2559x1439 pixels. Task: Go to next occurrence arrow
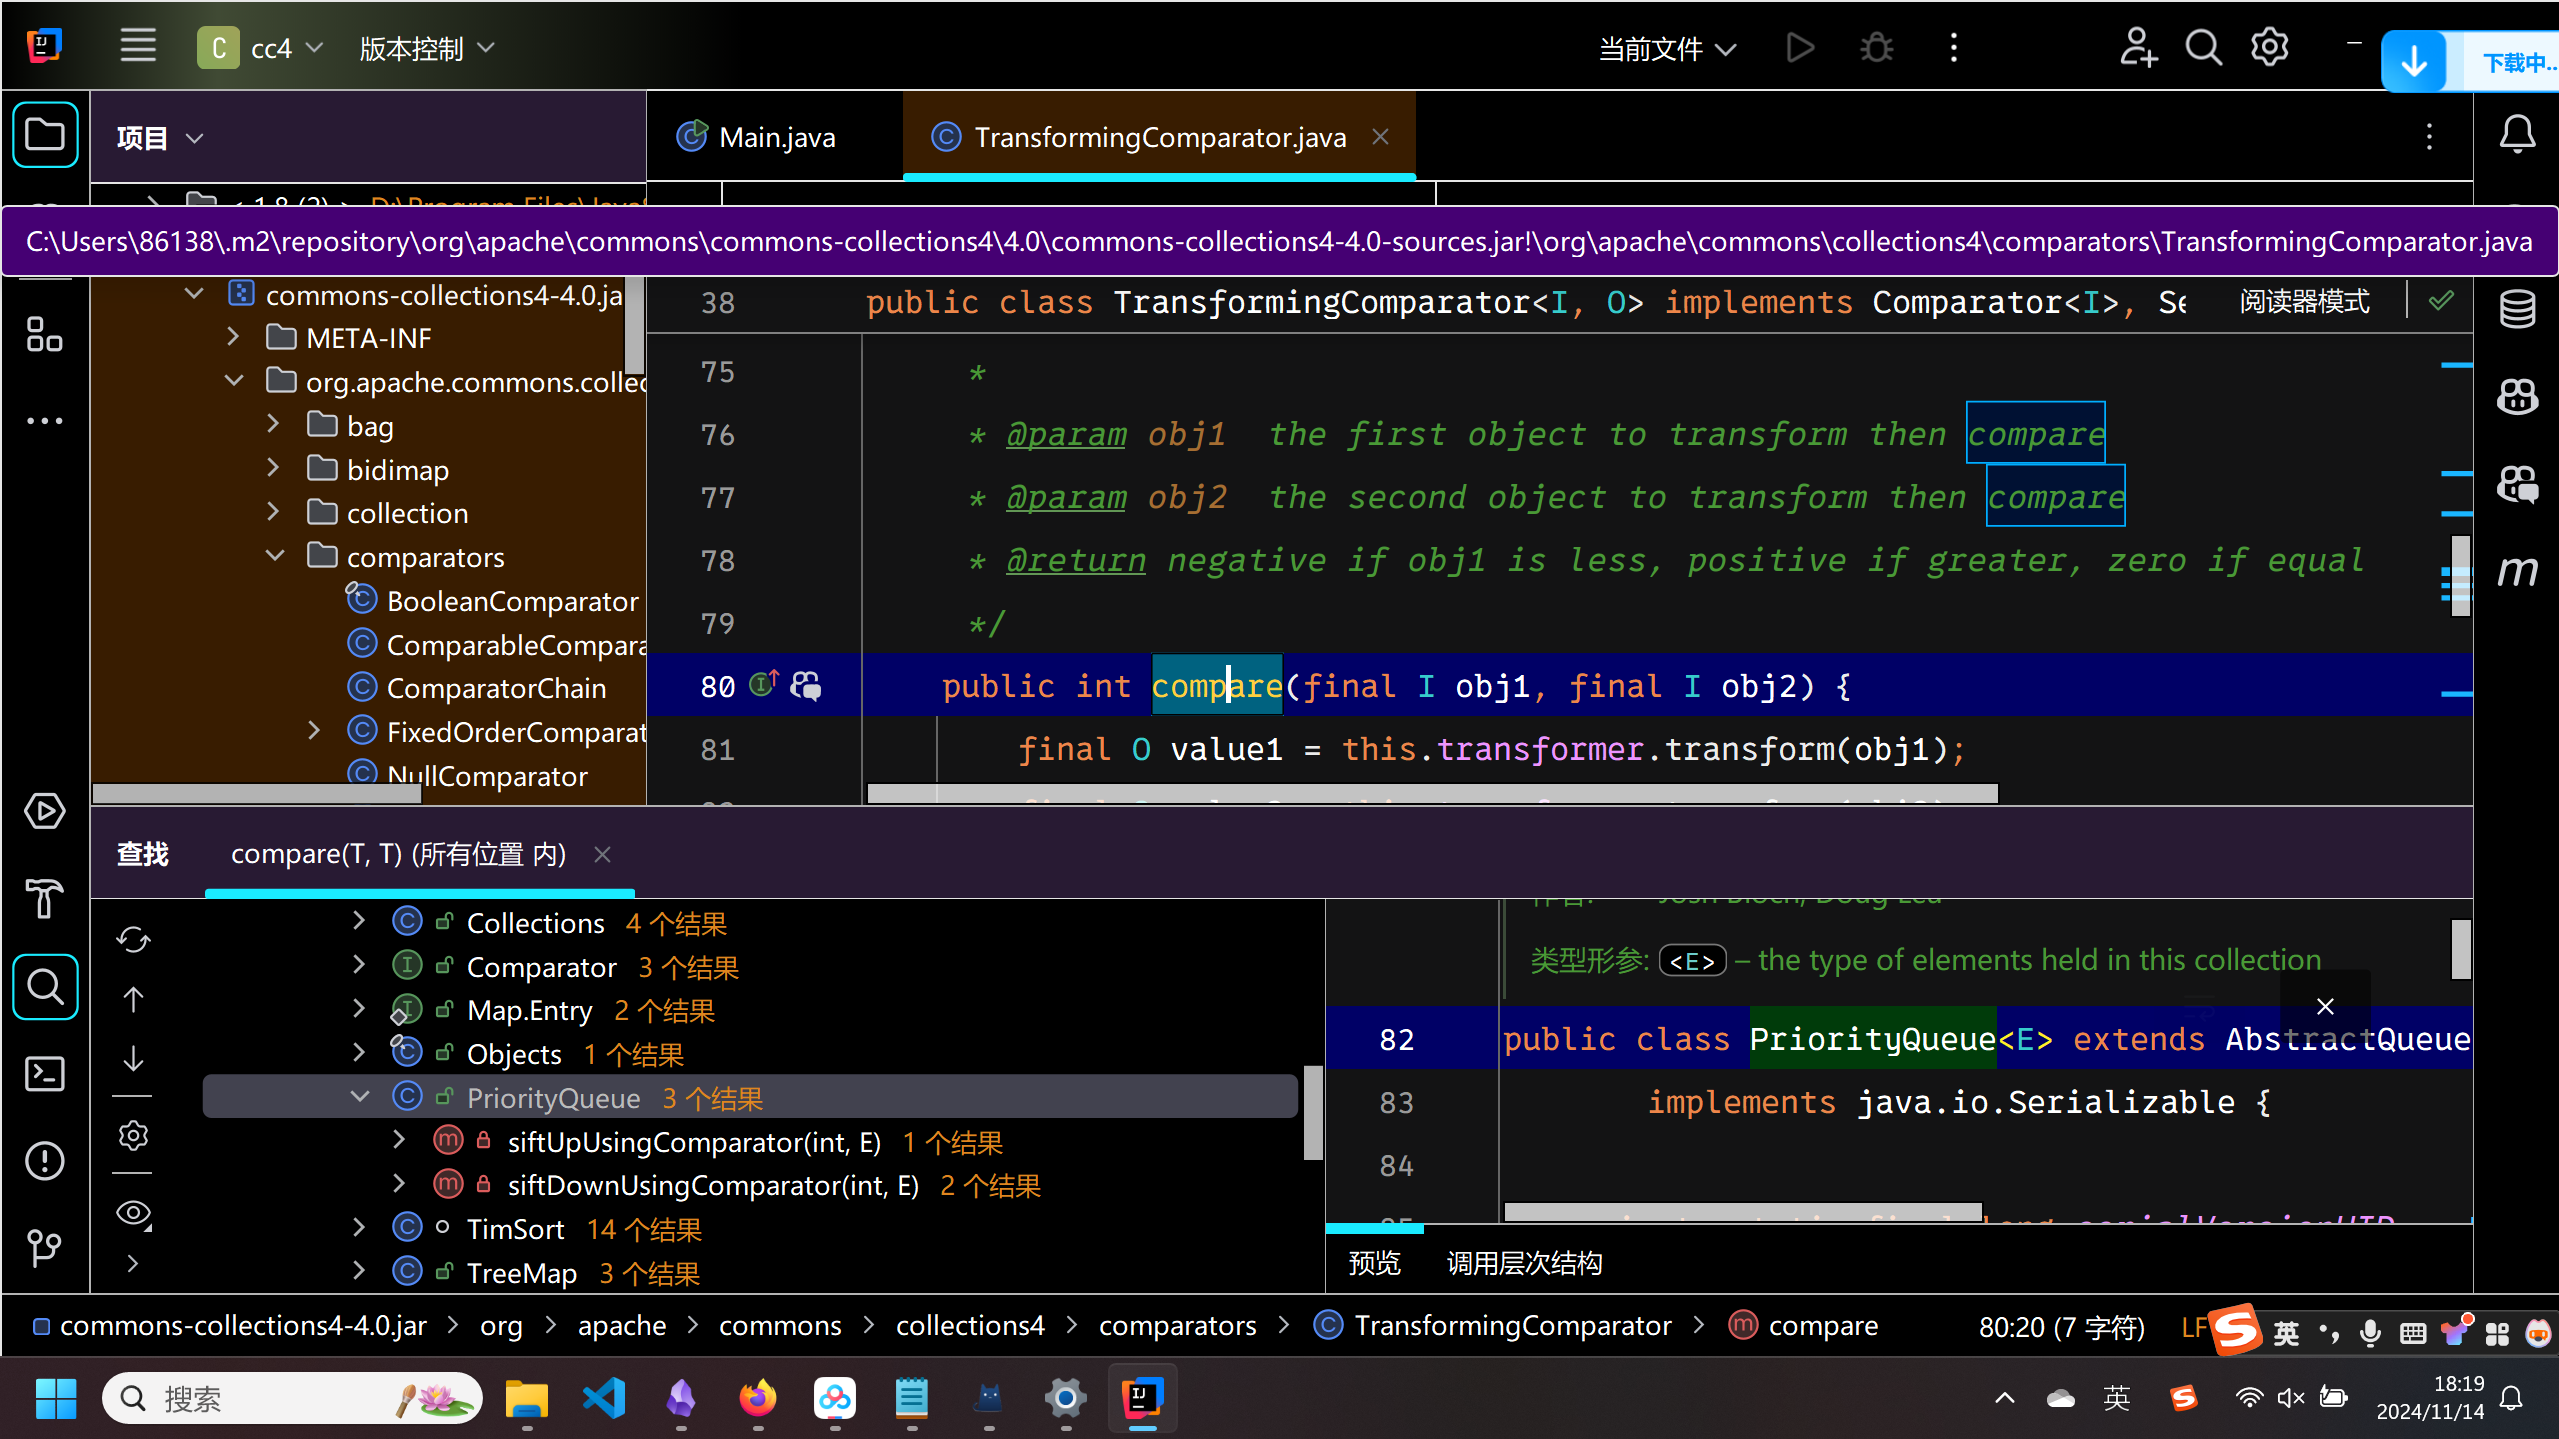(133, 1058)
